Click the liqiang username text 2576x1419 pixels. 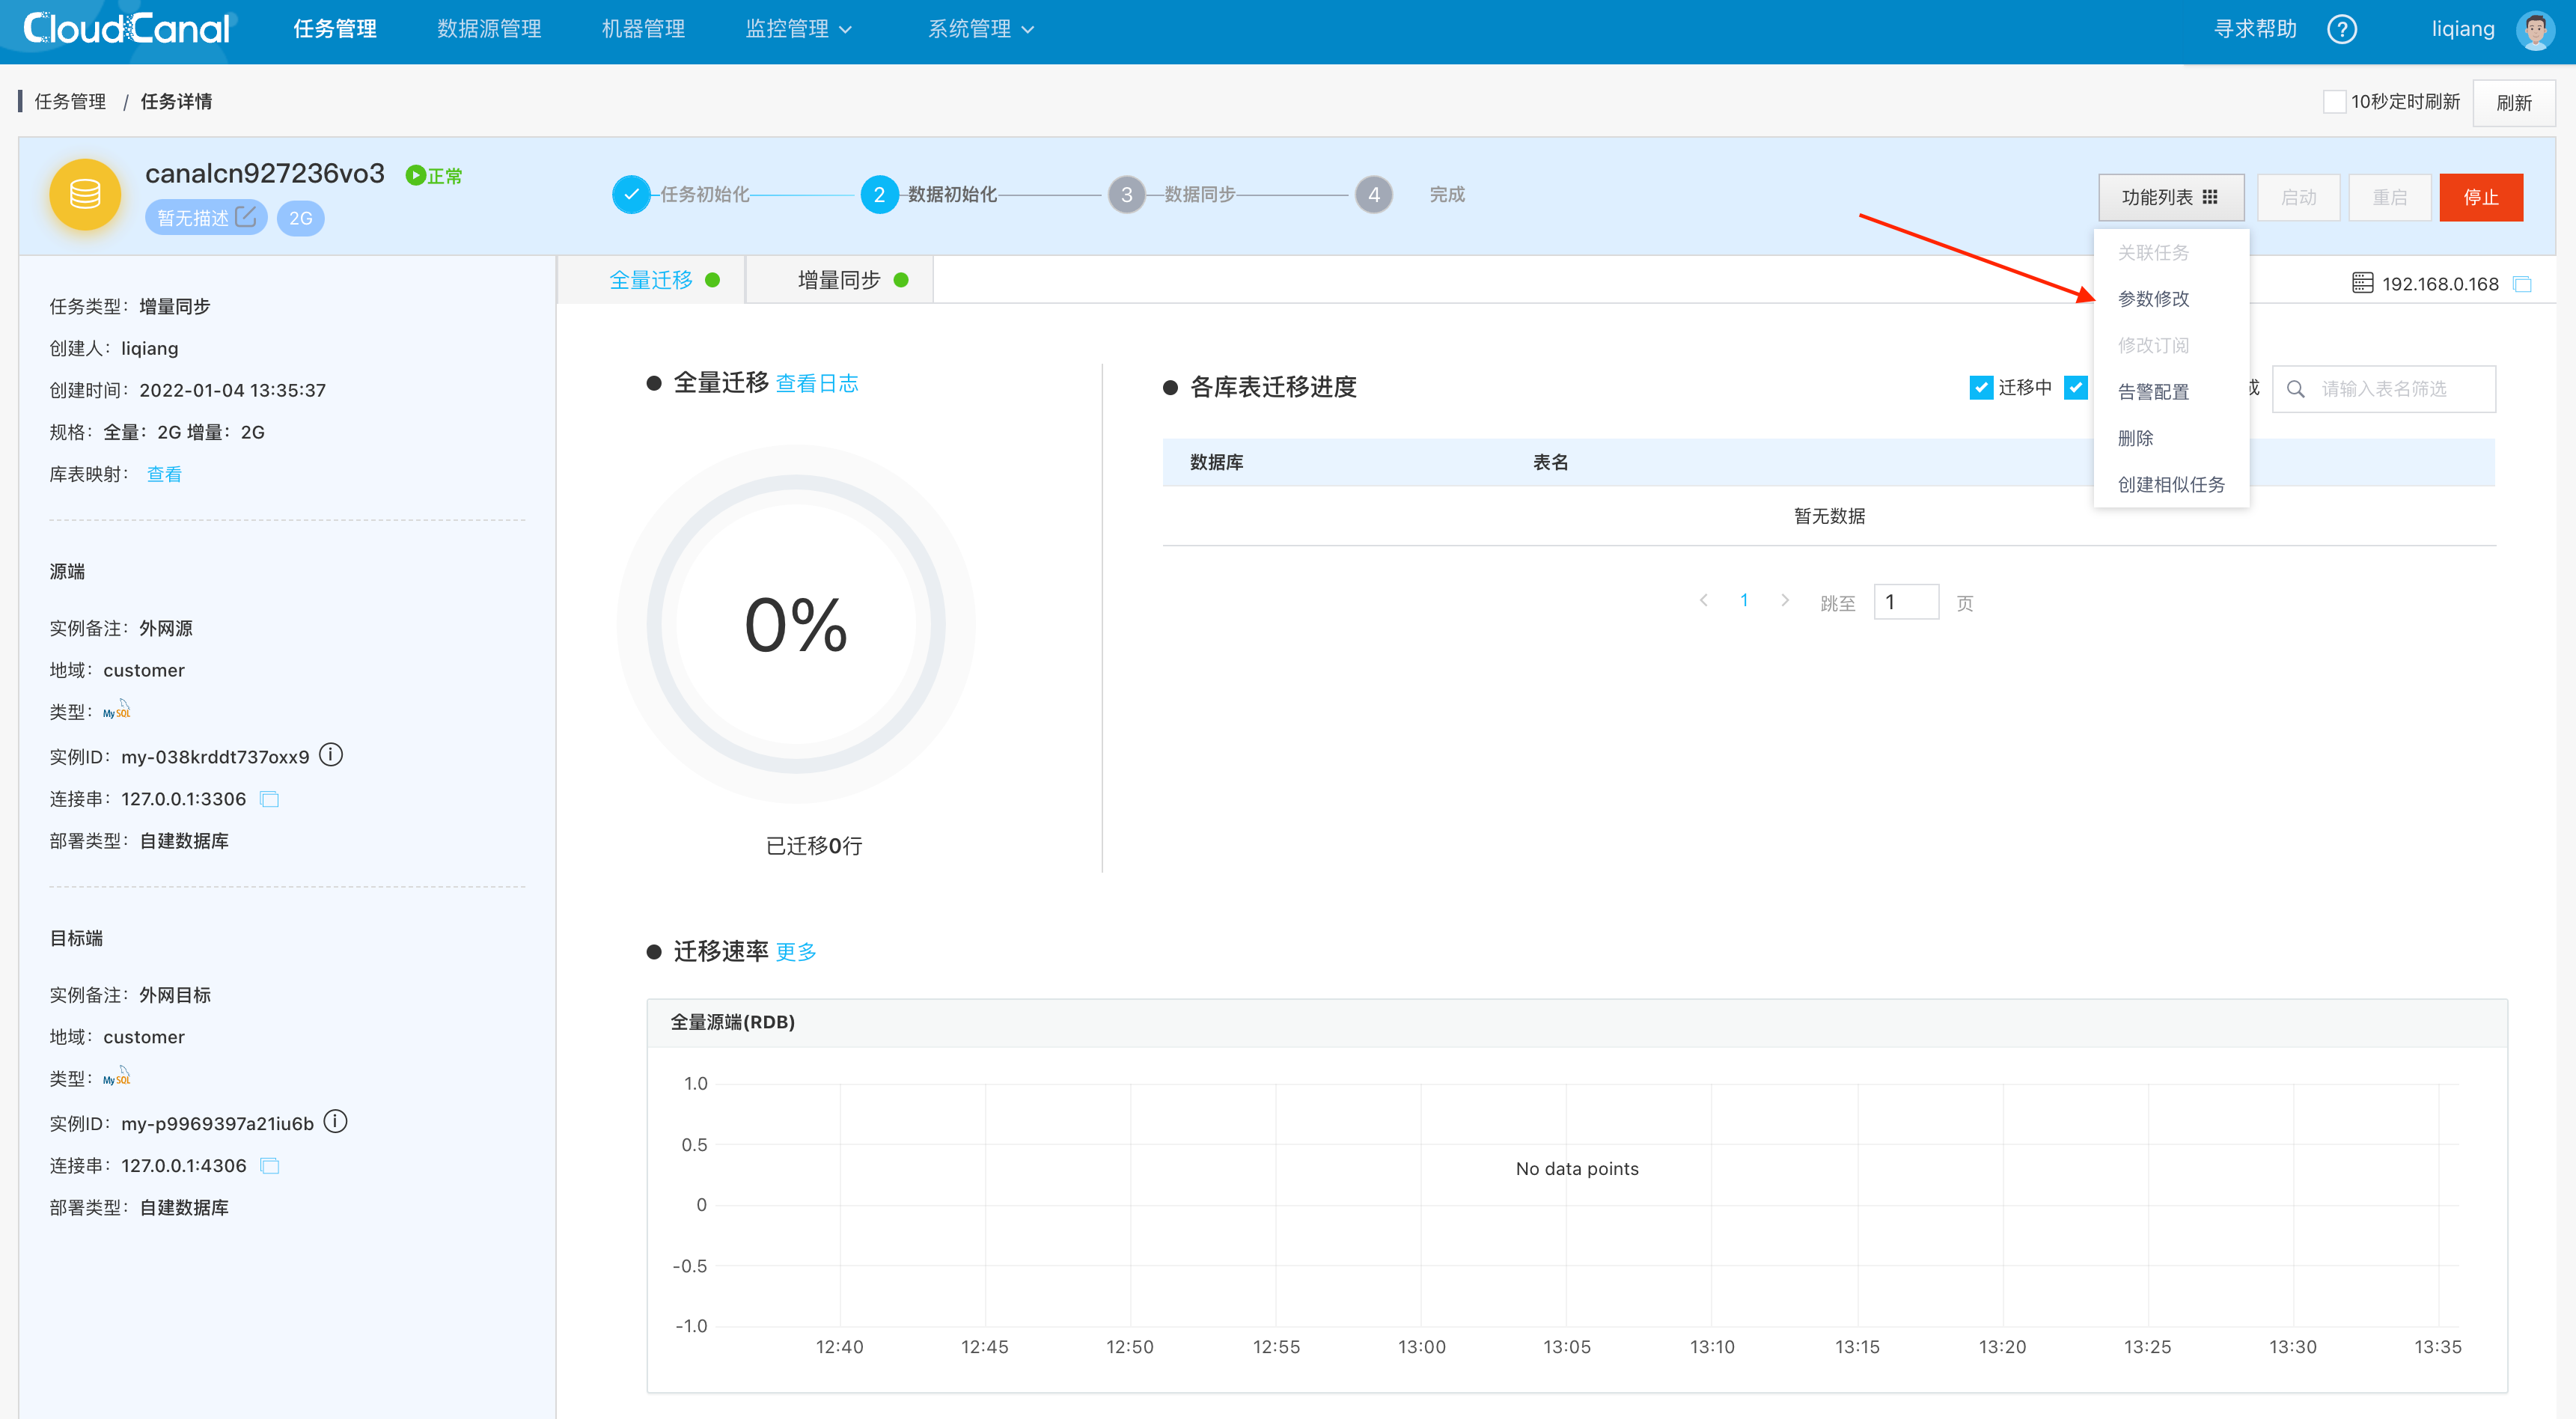point(2463,29)
